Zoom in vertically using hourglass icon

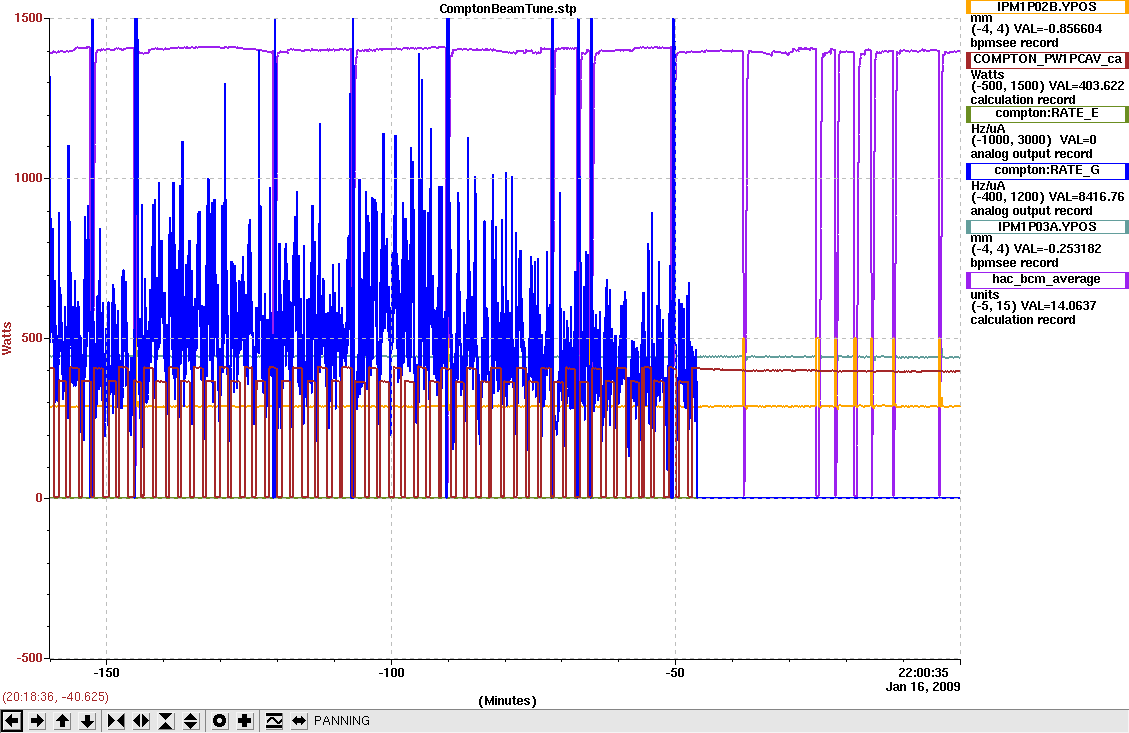(166, 721)
